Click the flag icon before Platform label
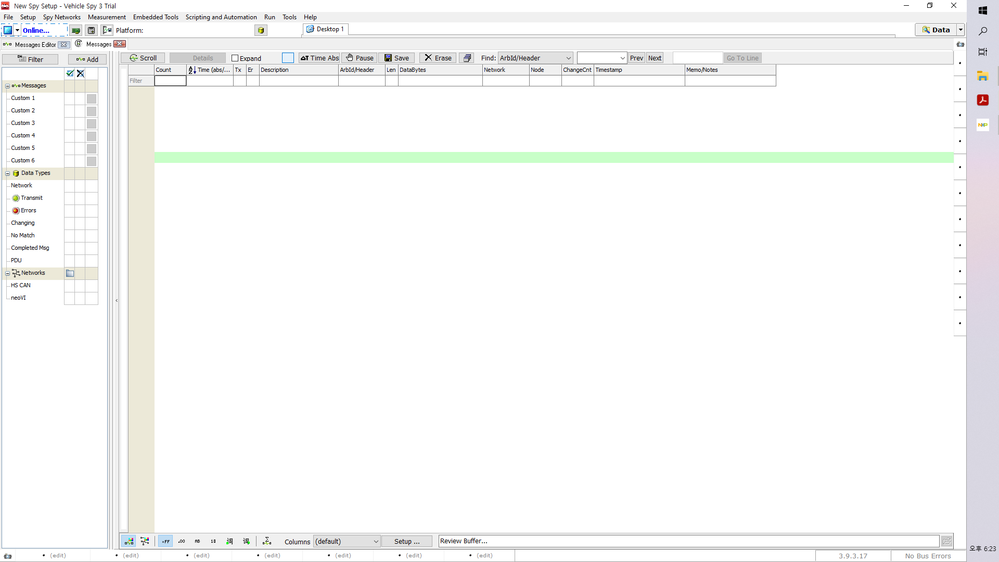999x562 pixels. tap(107, 30)
